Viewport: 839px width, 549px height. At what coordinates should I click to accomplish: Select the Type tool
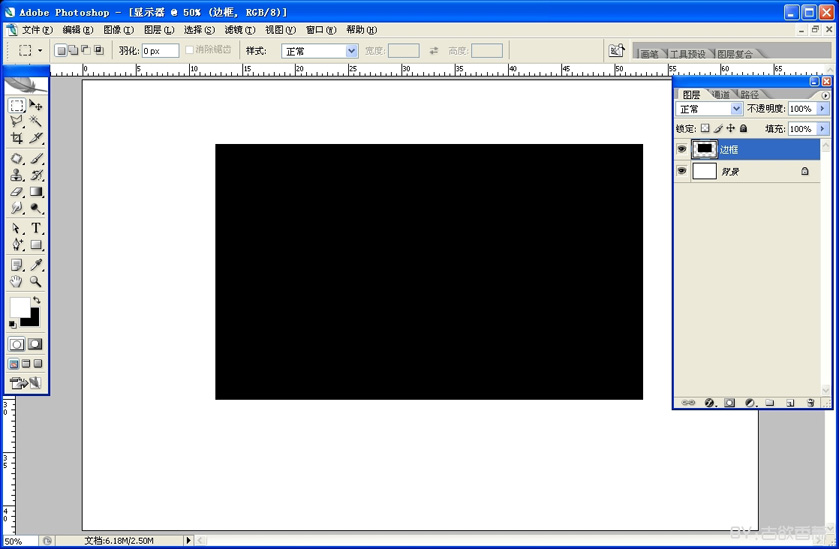pos(36,228)
